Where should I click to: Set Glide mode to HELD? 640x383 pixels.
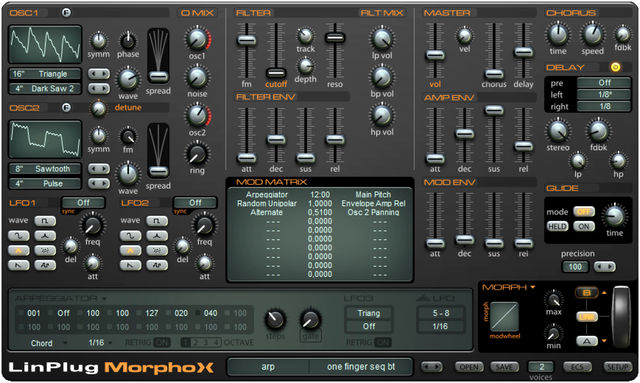(x=557, y=226)
